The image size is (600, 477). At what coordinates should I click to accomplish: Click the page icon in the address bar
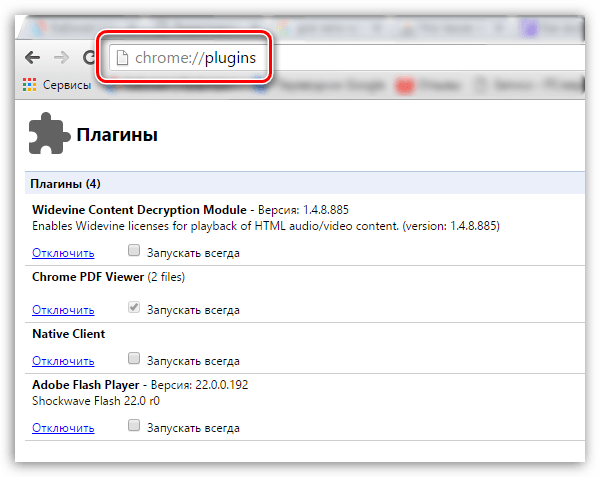(122, 58)
